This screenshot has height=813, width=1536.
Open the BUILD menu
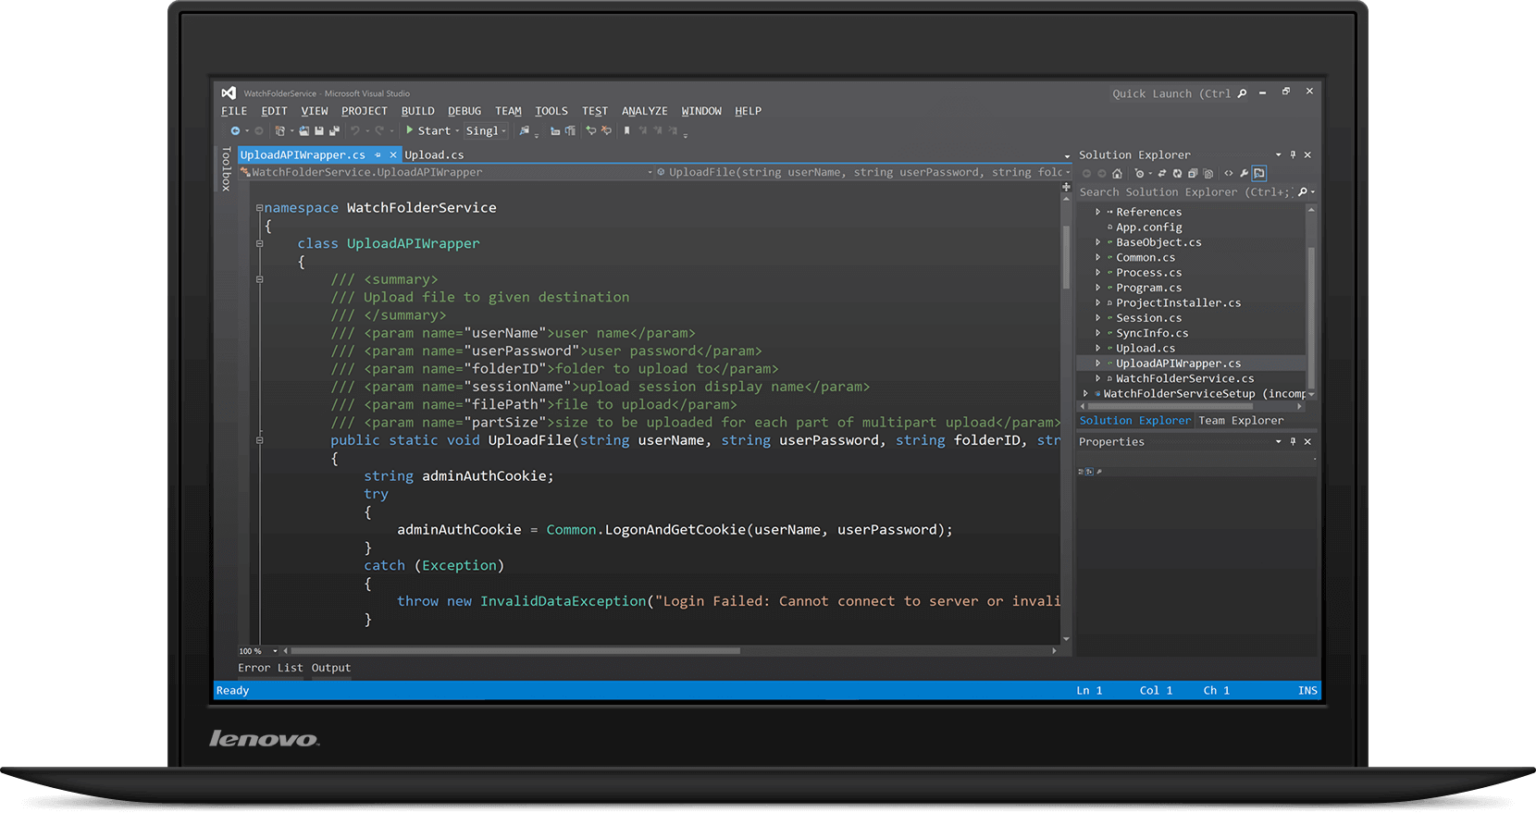coord(417,111)
